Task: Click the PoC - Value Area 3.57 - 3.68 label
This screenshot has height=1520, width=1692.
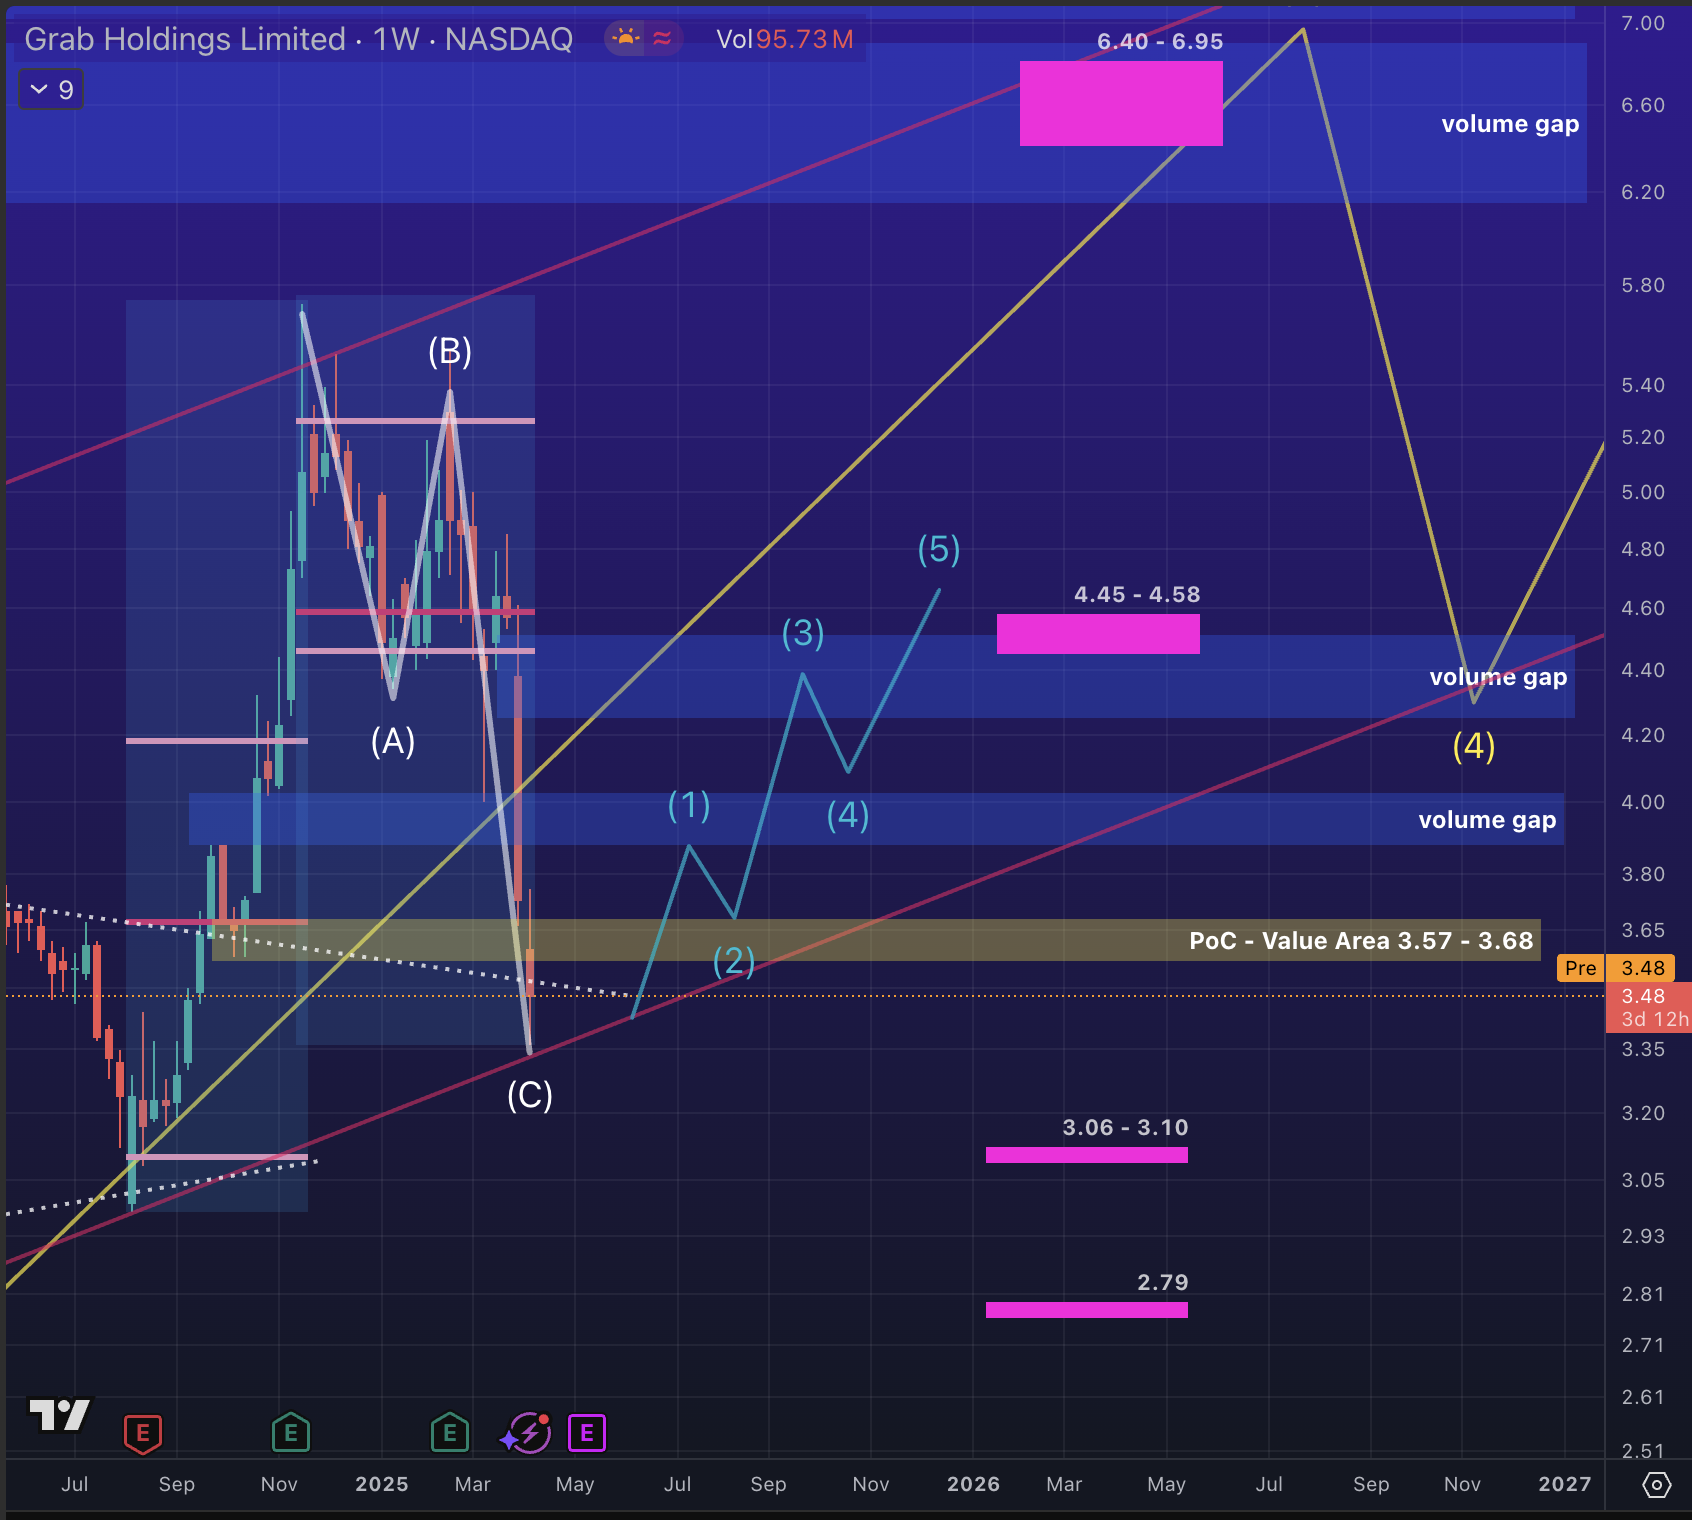Action: [1360, 941]
